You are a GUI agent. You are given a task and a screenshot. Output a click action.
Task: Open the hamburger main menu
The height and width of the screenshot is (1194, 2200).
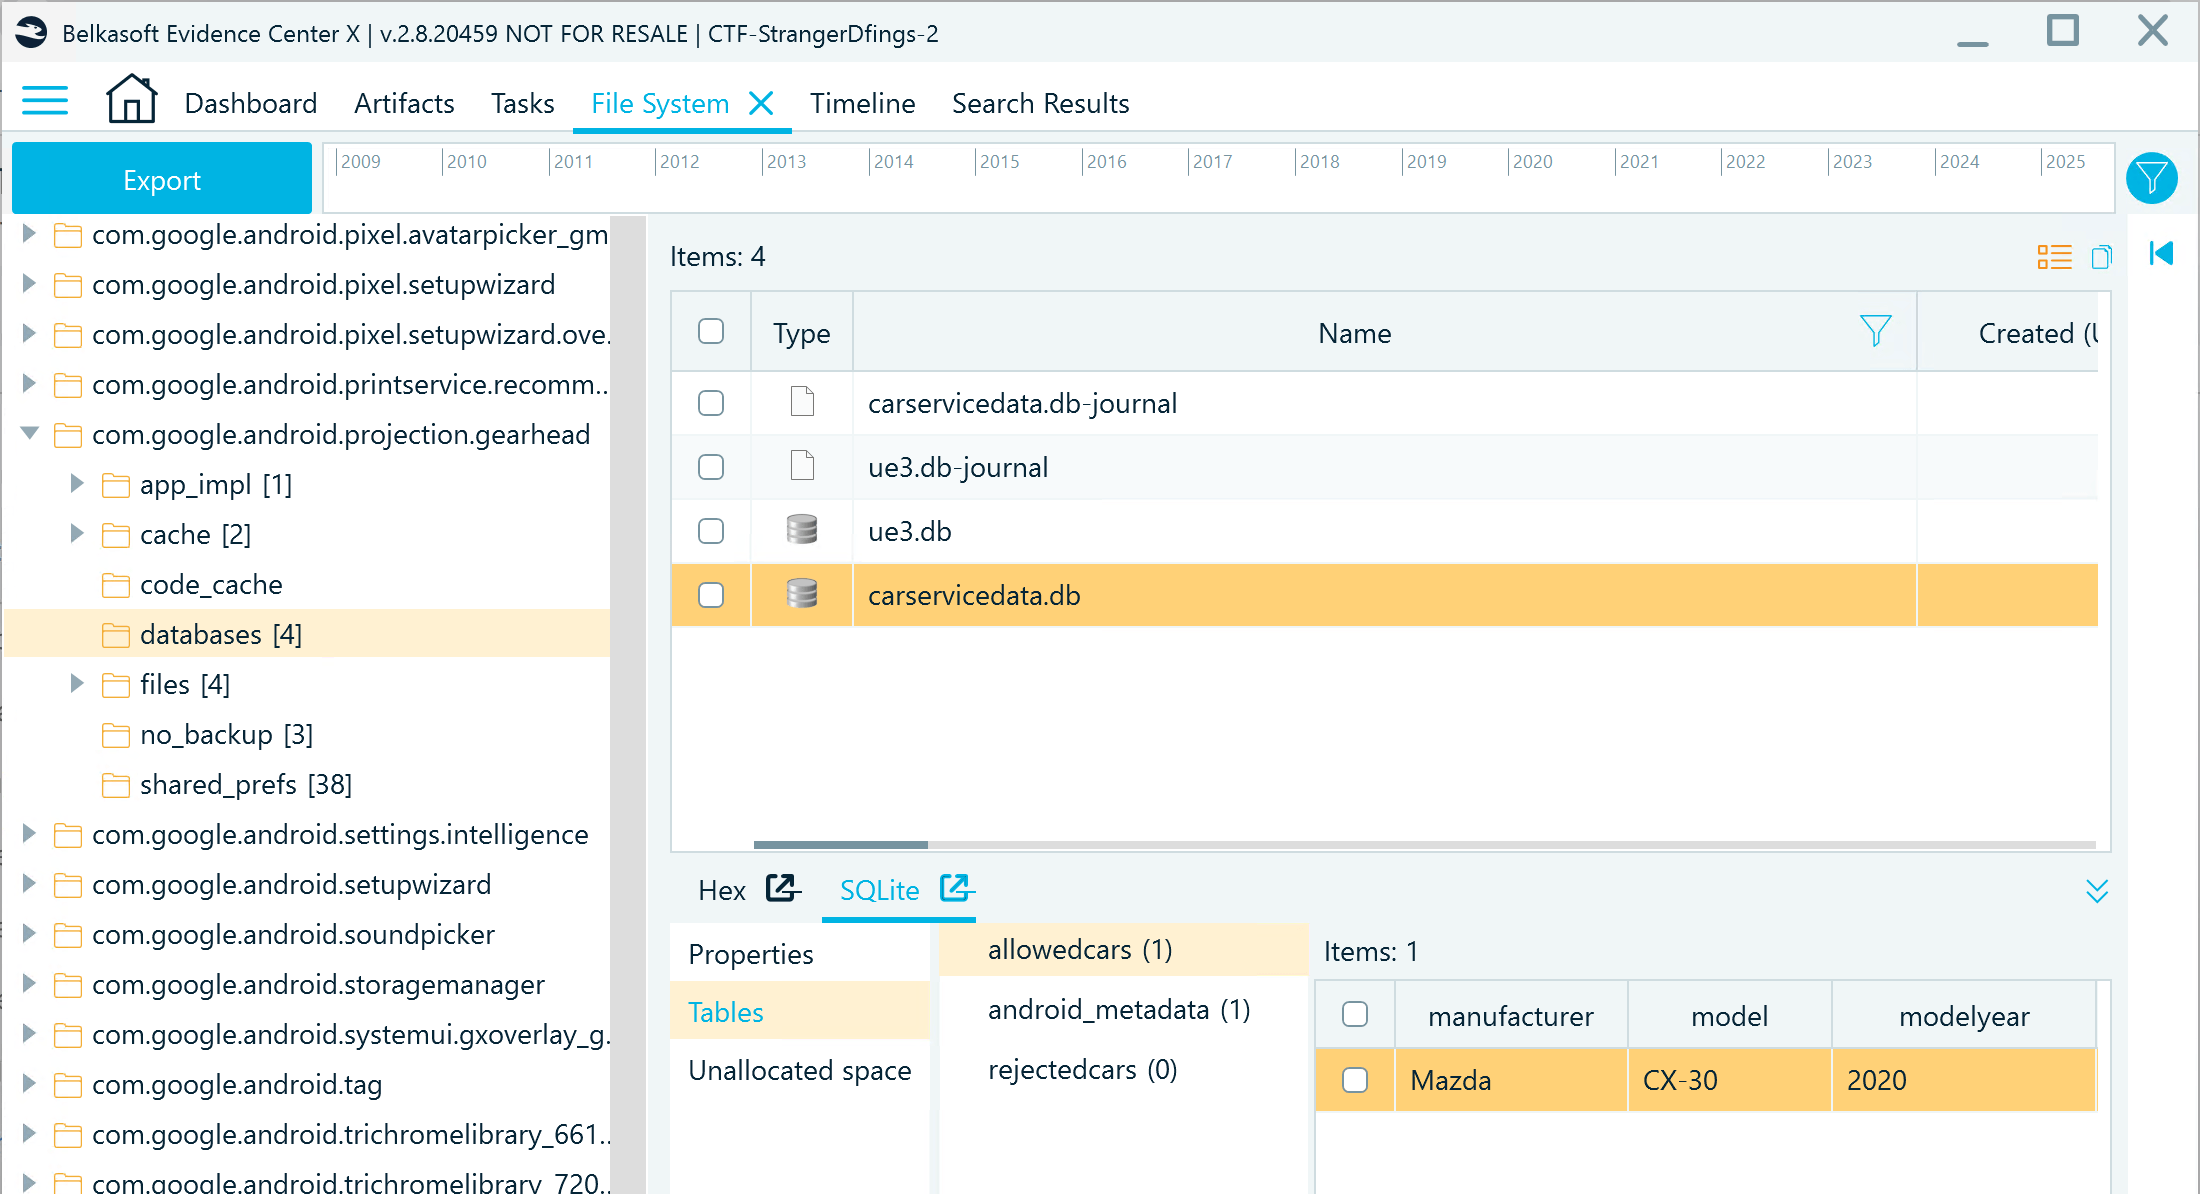tap(45, 101)
